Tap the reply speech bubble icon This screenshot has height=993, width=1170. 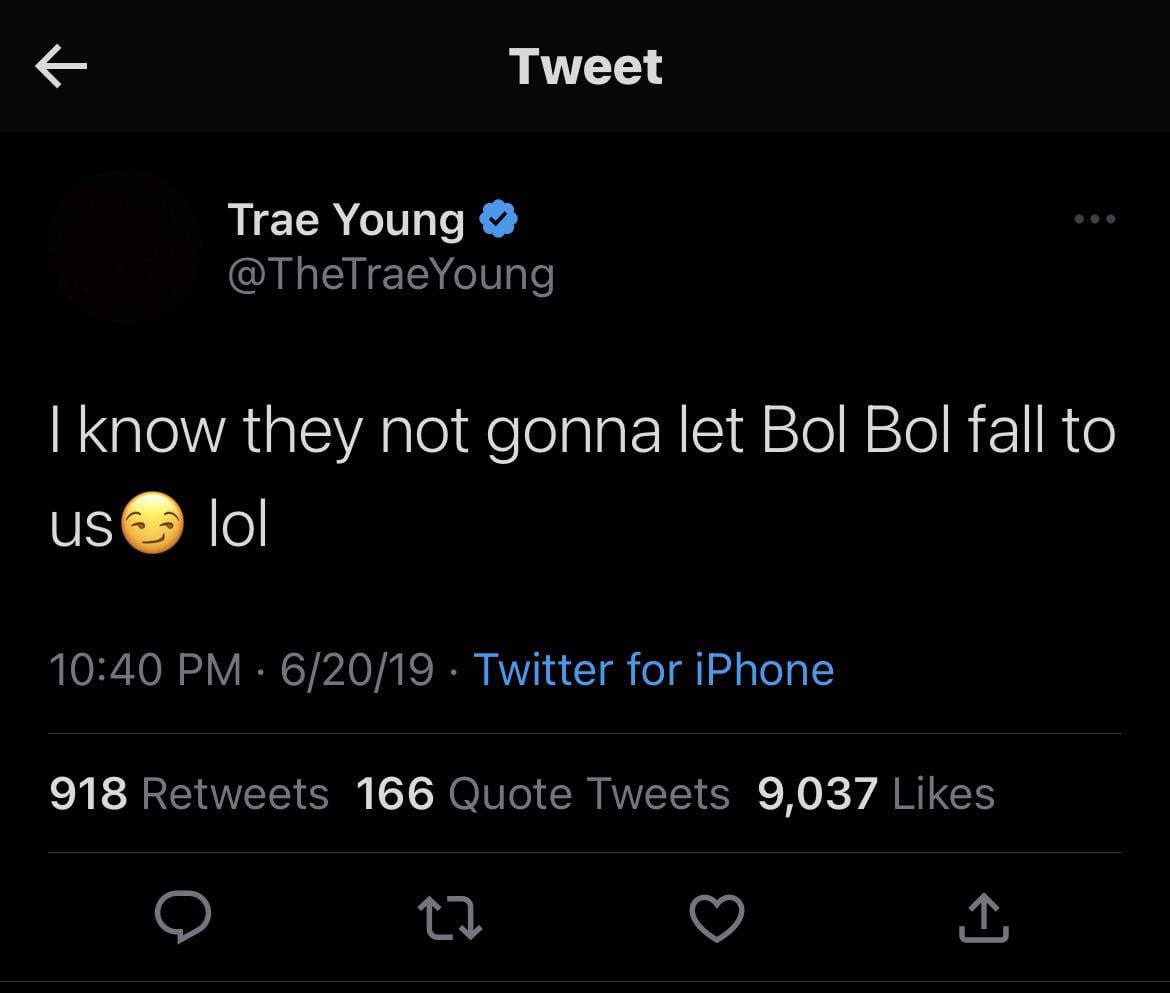pos(183,917)
